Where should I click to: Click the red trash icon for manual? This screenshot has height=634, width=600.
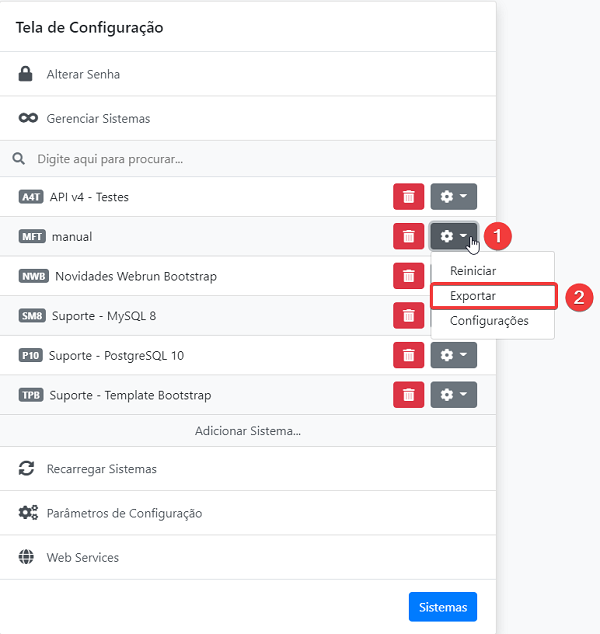(x=408, y=237)
